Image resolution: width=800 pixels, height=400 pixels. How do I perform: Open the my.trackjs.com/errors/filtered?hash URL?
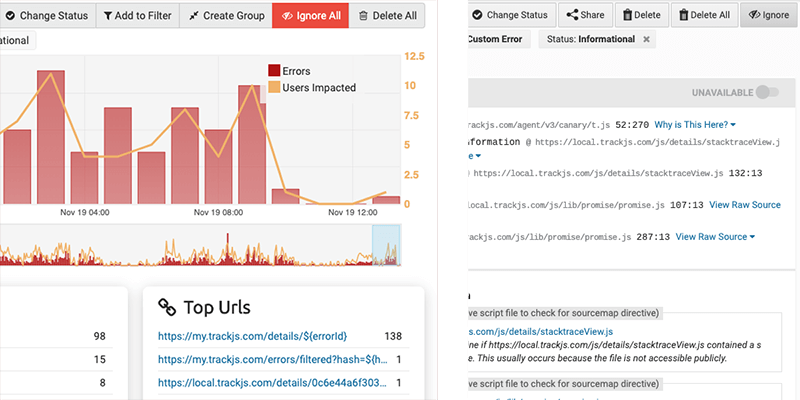[x=273, y=359]
